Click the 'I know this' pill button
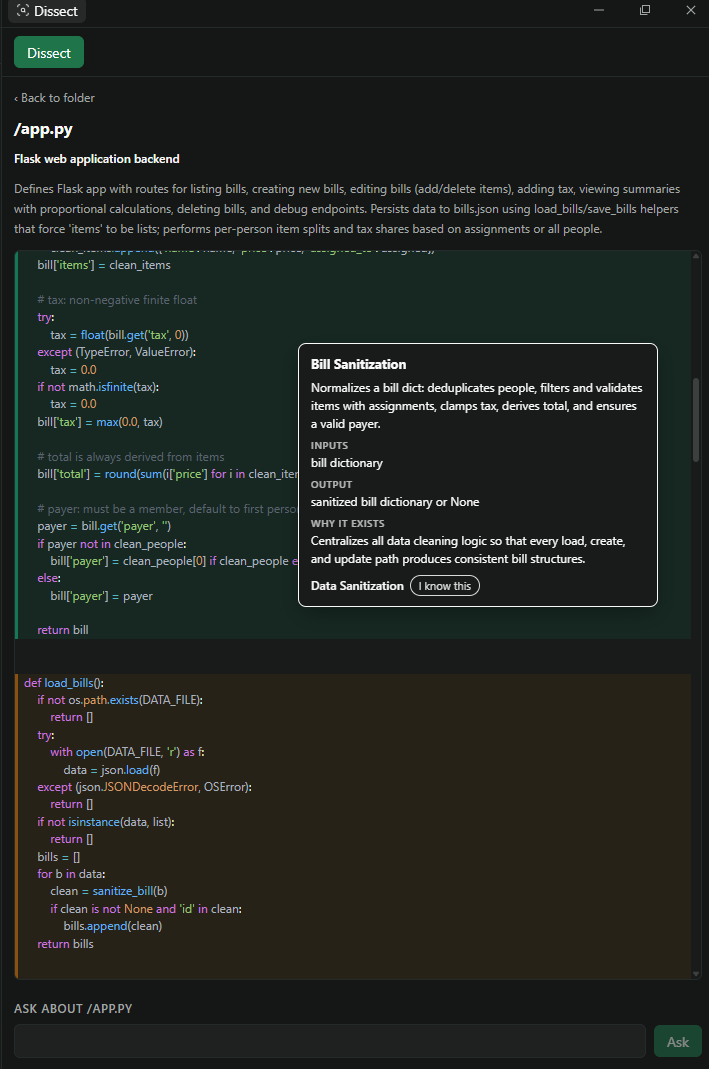 [444, 586]
